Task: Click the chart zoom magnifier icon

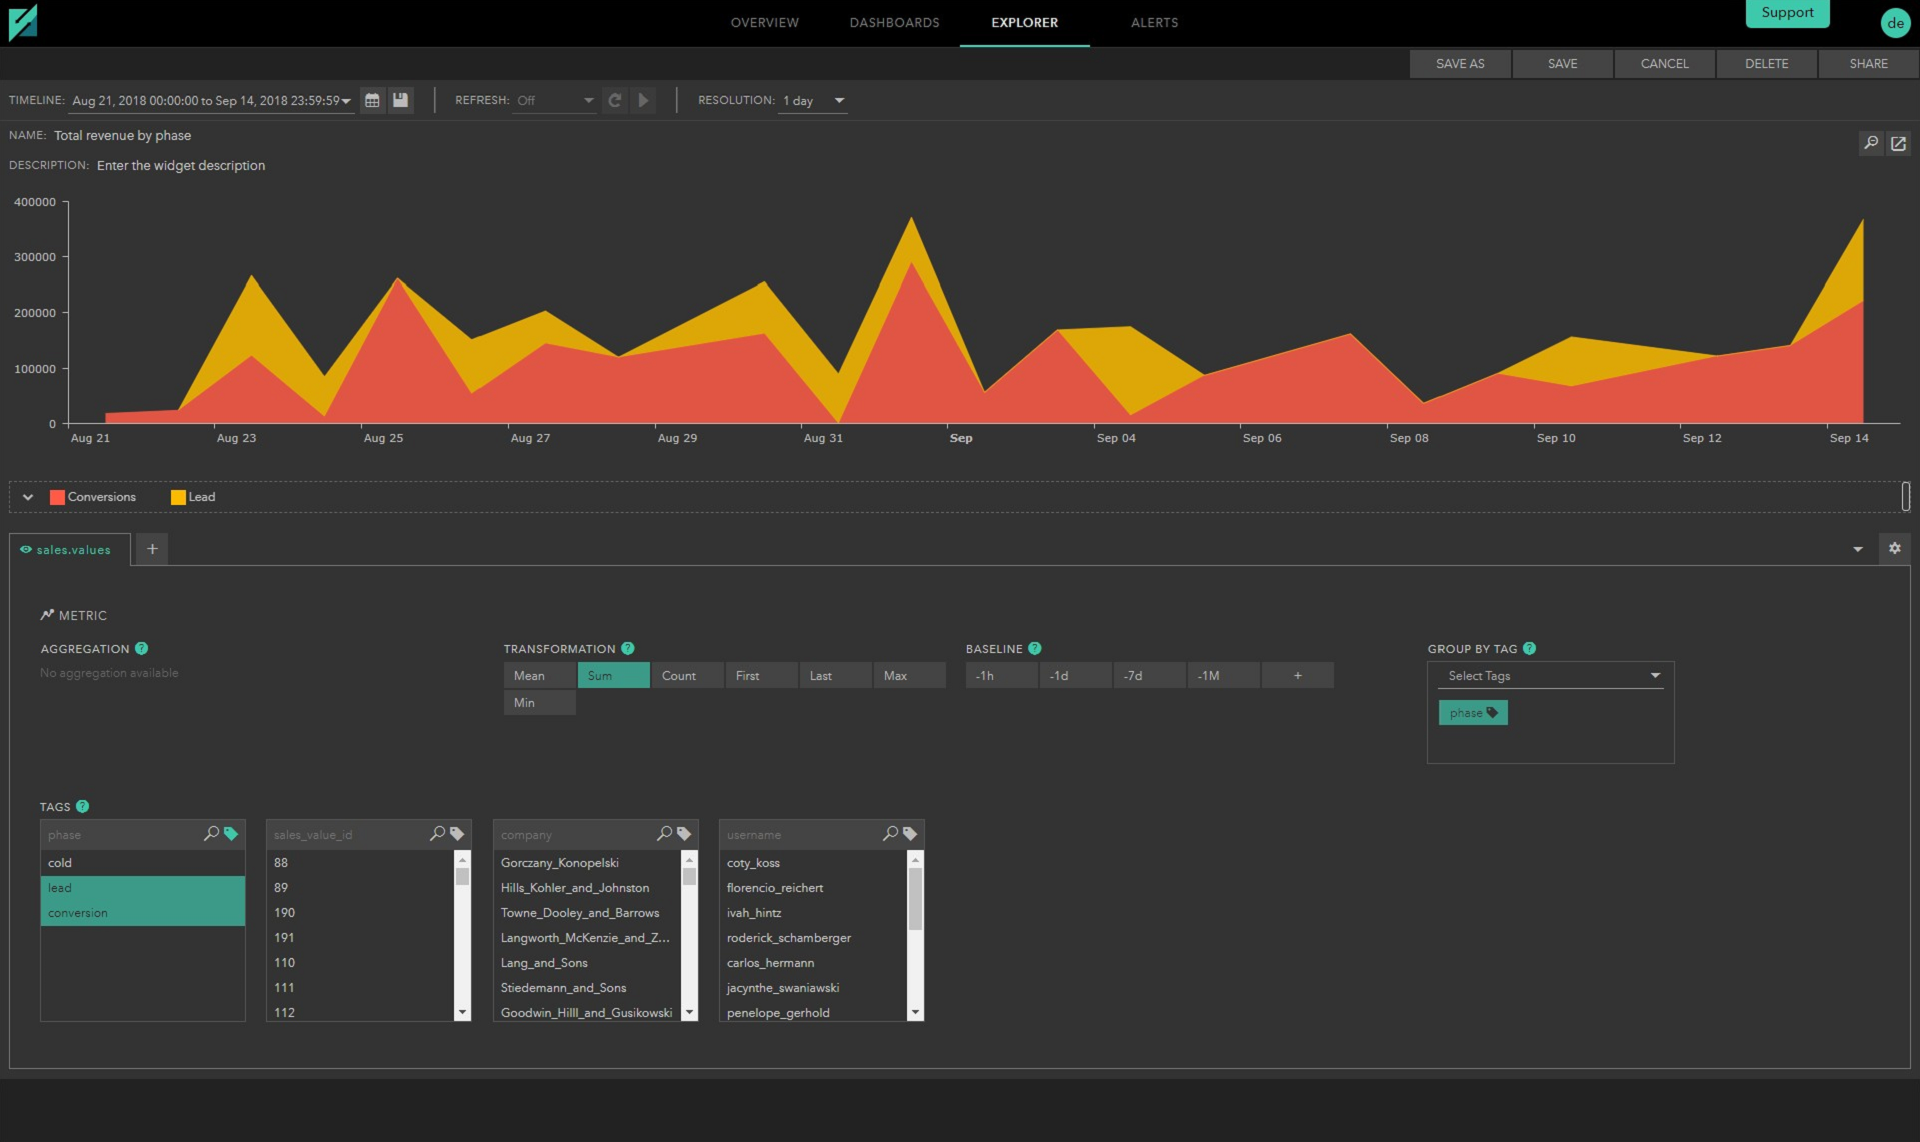Action: pyautogui.click(x=1871, y=143)
